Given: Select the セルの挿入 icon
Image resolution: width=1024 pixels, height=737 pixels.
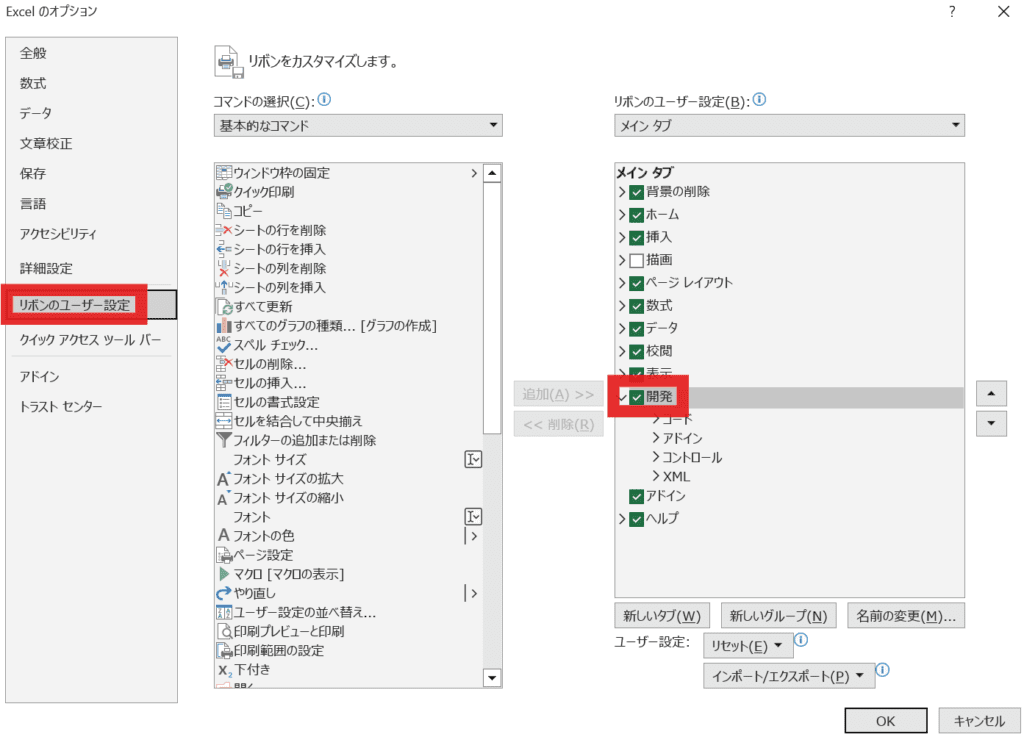Looking at the screenshot, I should click(224, 383).
